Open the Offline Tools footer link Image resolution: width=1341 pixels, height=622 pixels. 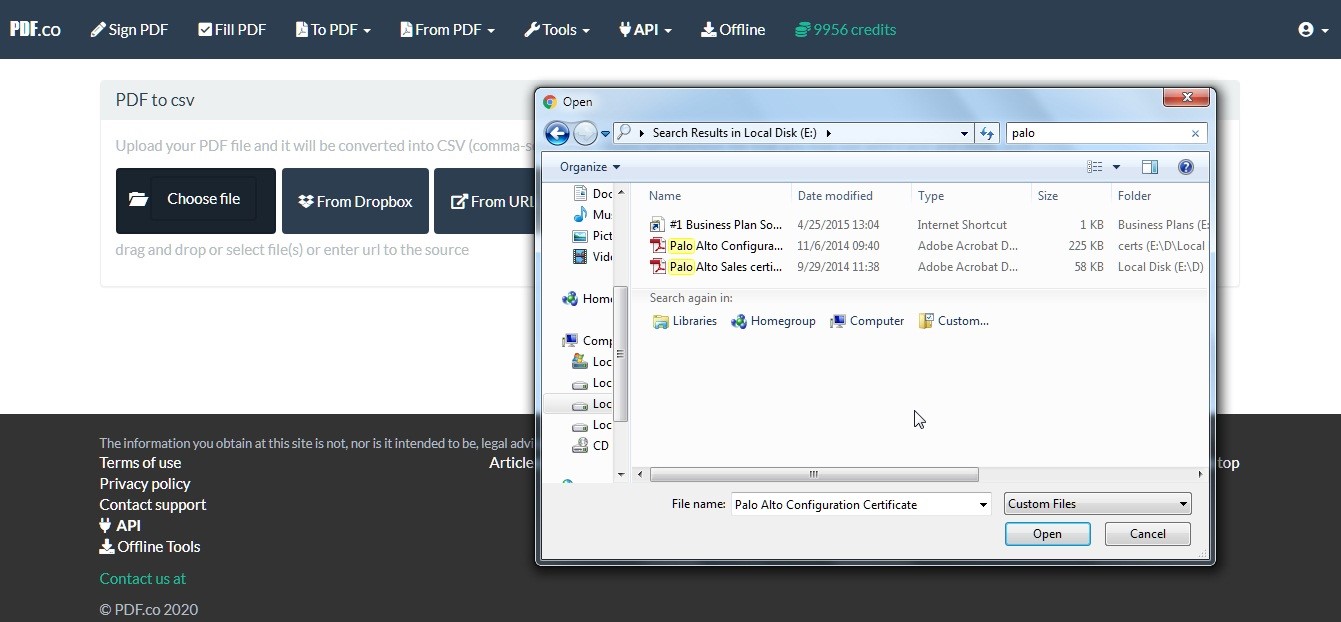point(150,546)
